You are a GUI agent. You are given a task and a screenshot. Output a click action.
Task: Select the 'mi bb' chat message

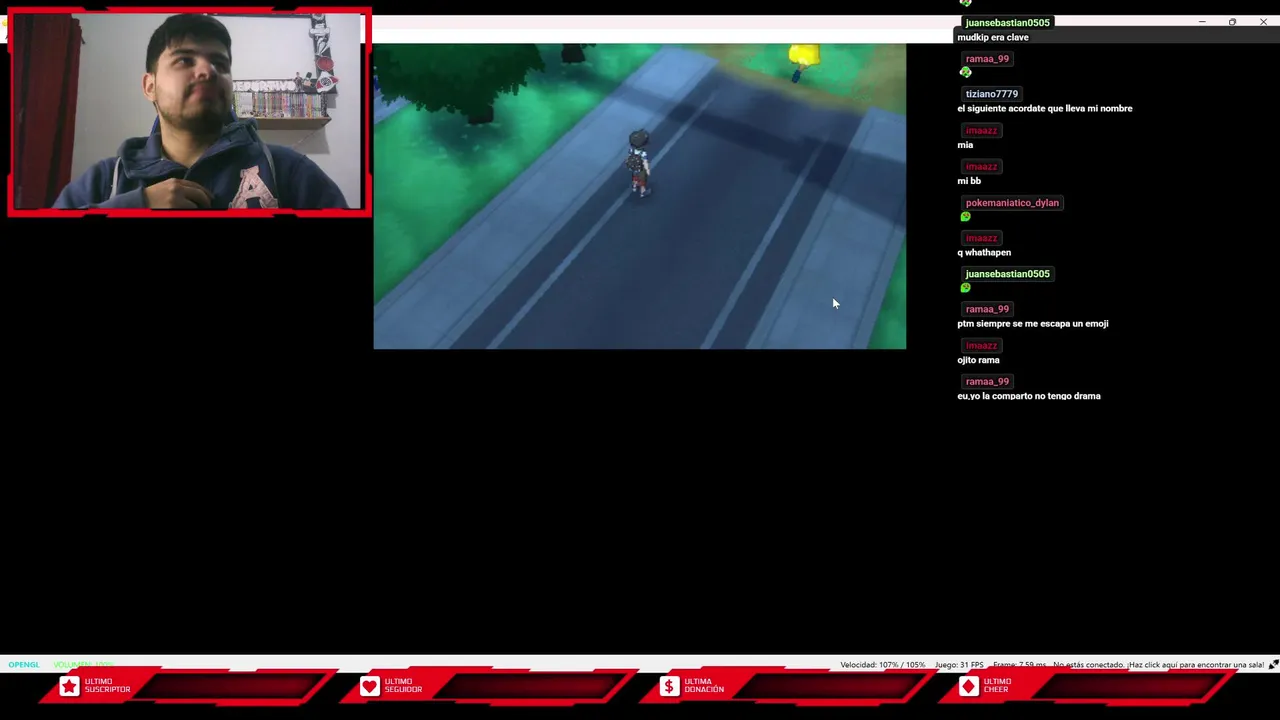tap(969, 181)
